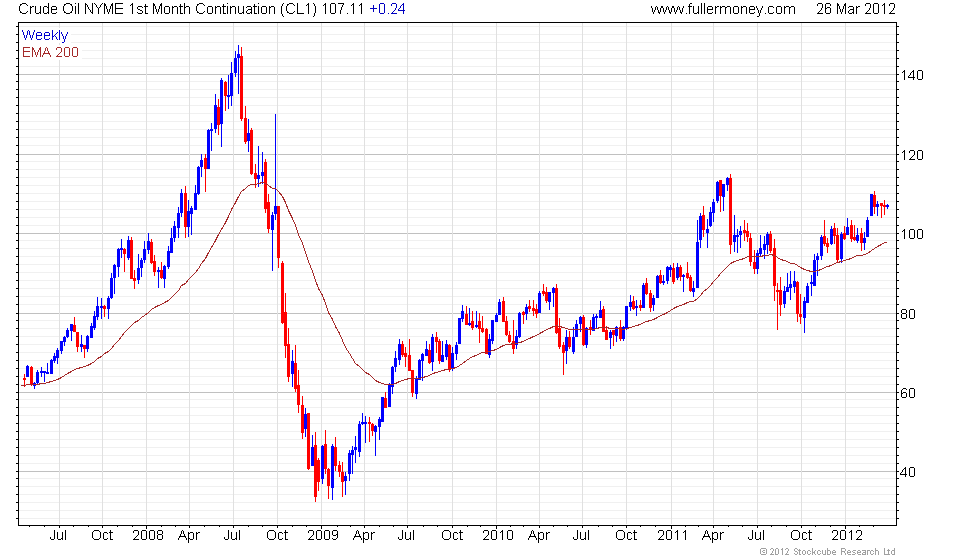Click the 2012 year marker on time axis
Image resolution: width=980 pixels, height=560 pixels.
pyautogui.click(x=847, y=536)
